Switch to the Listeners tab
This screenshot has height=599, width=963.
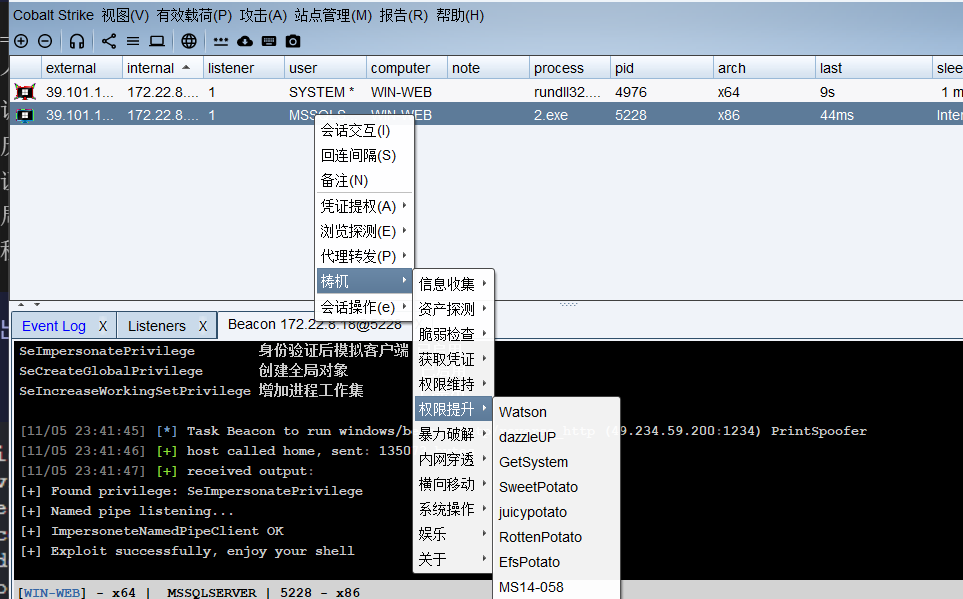pyautogui.click(x=157, y=326)
